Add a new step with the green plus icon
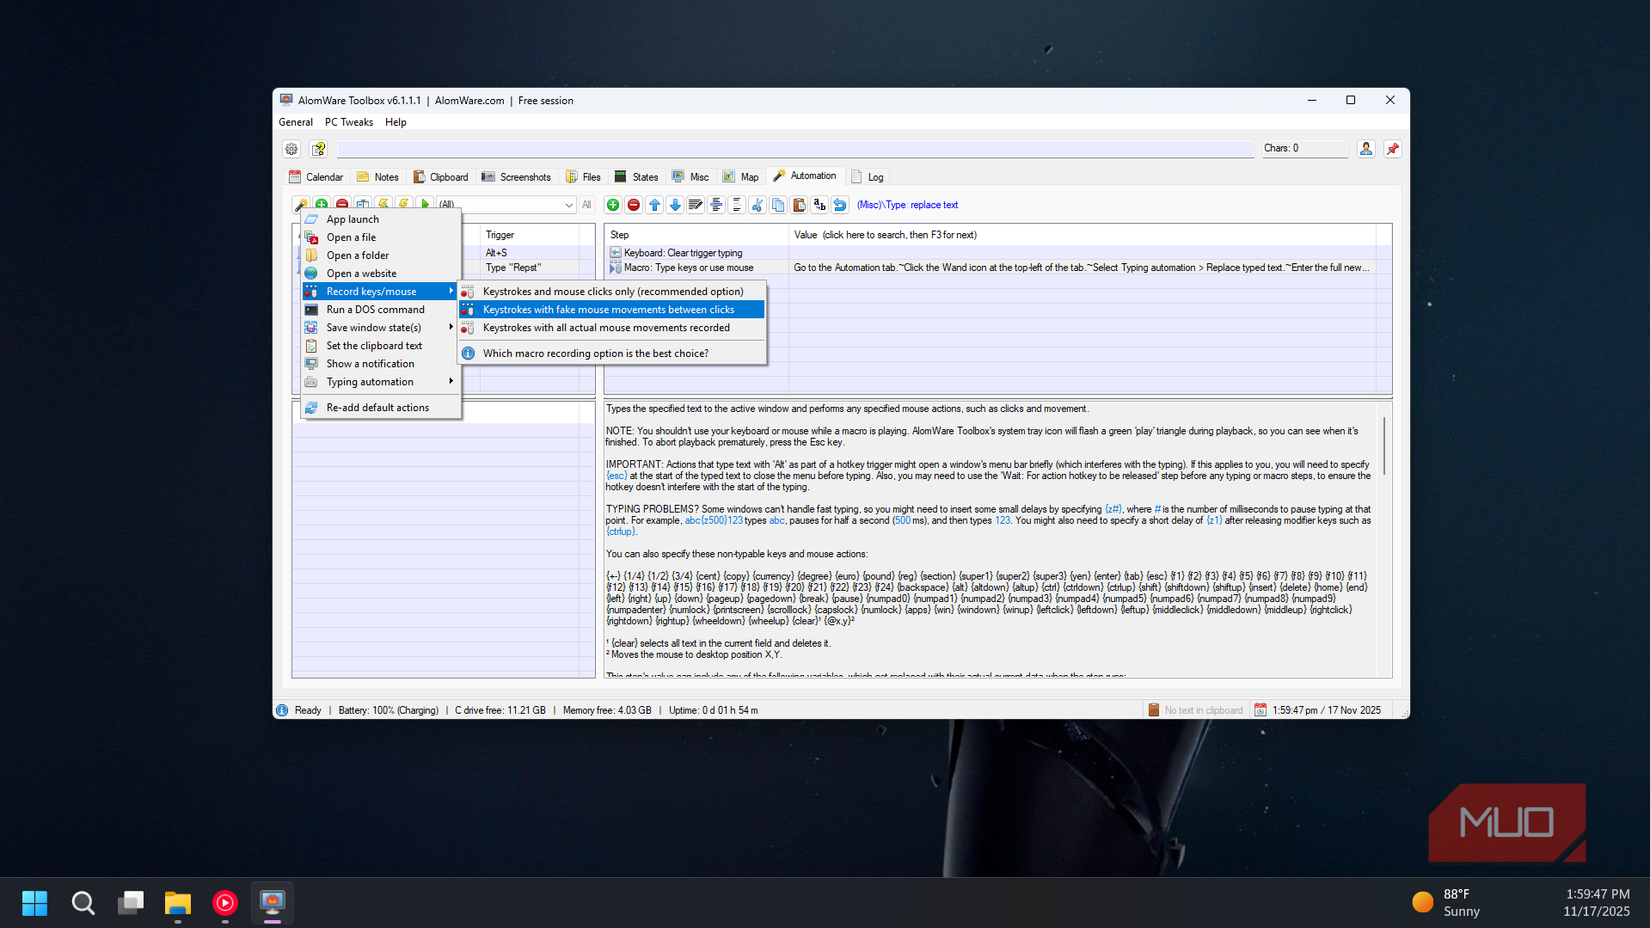Image resolution: width=1650 pixels, height=928 pixels. point(613,204)
